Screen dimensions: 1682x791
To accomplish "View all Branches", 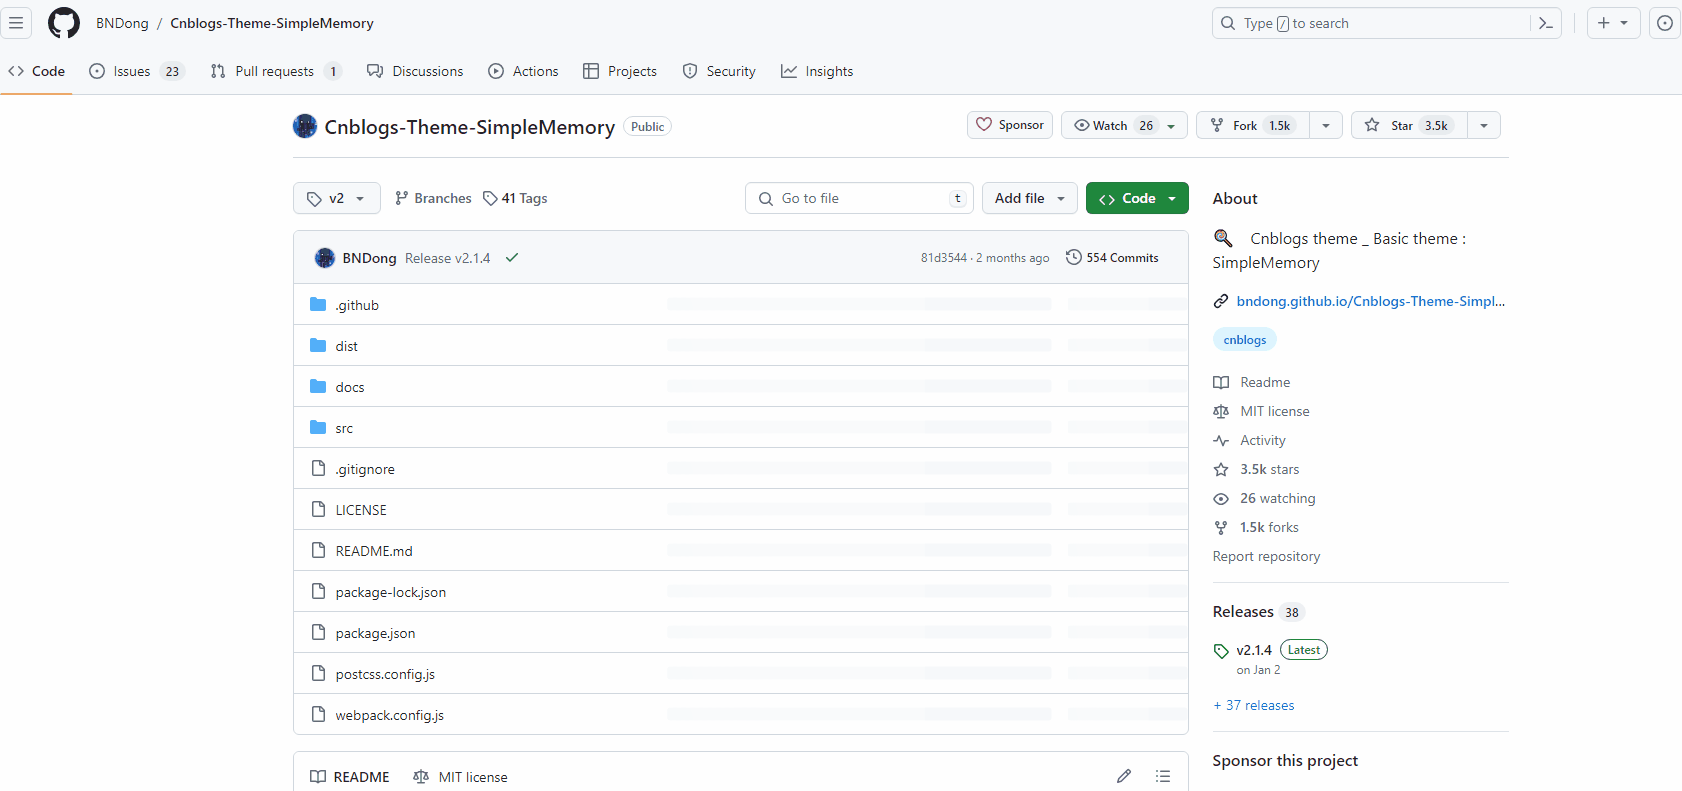I will 433,198.
